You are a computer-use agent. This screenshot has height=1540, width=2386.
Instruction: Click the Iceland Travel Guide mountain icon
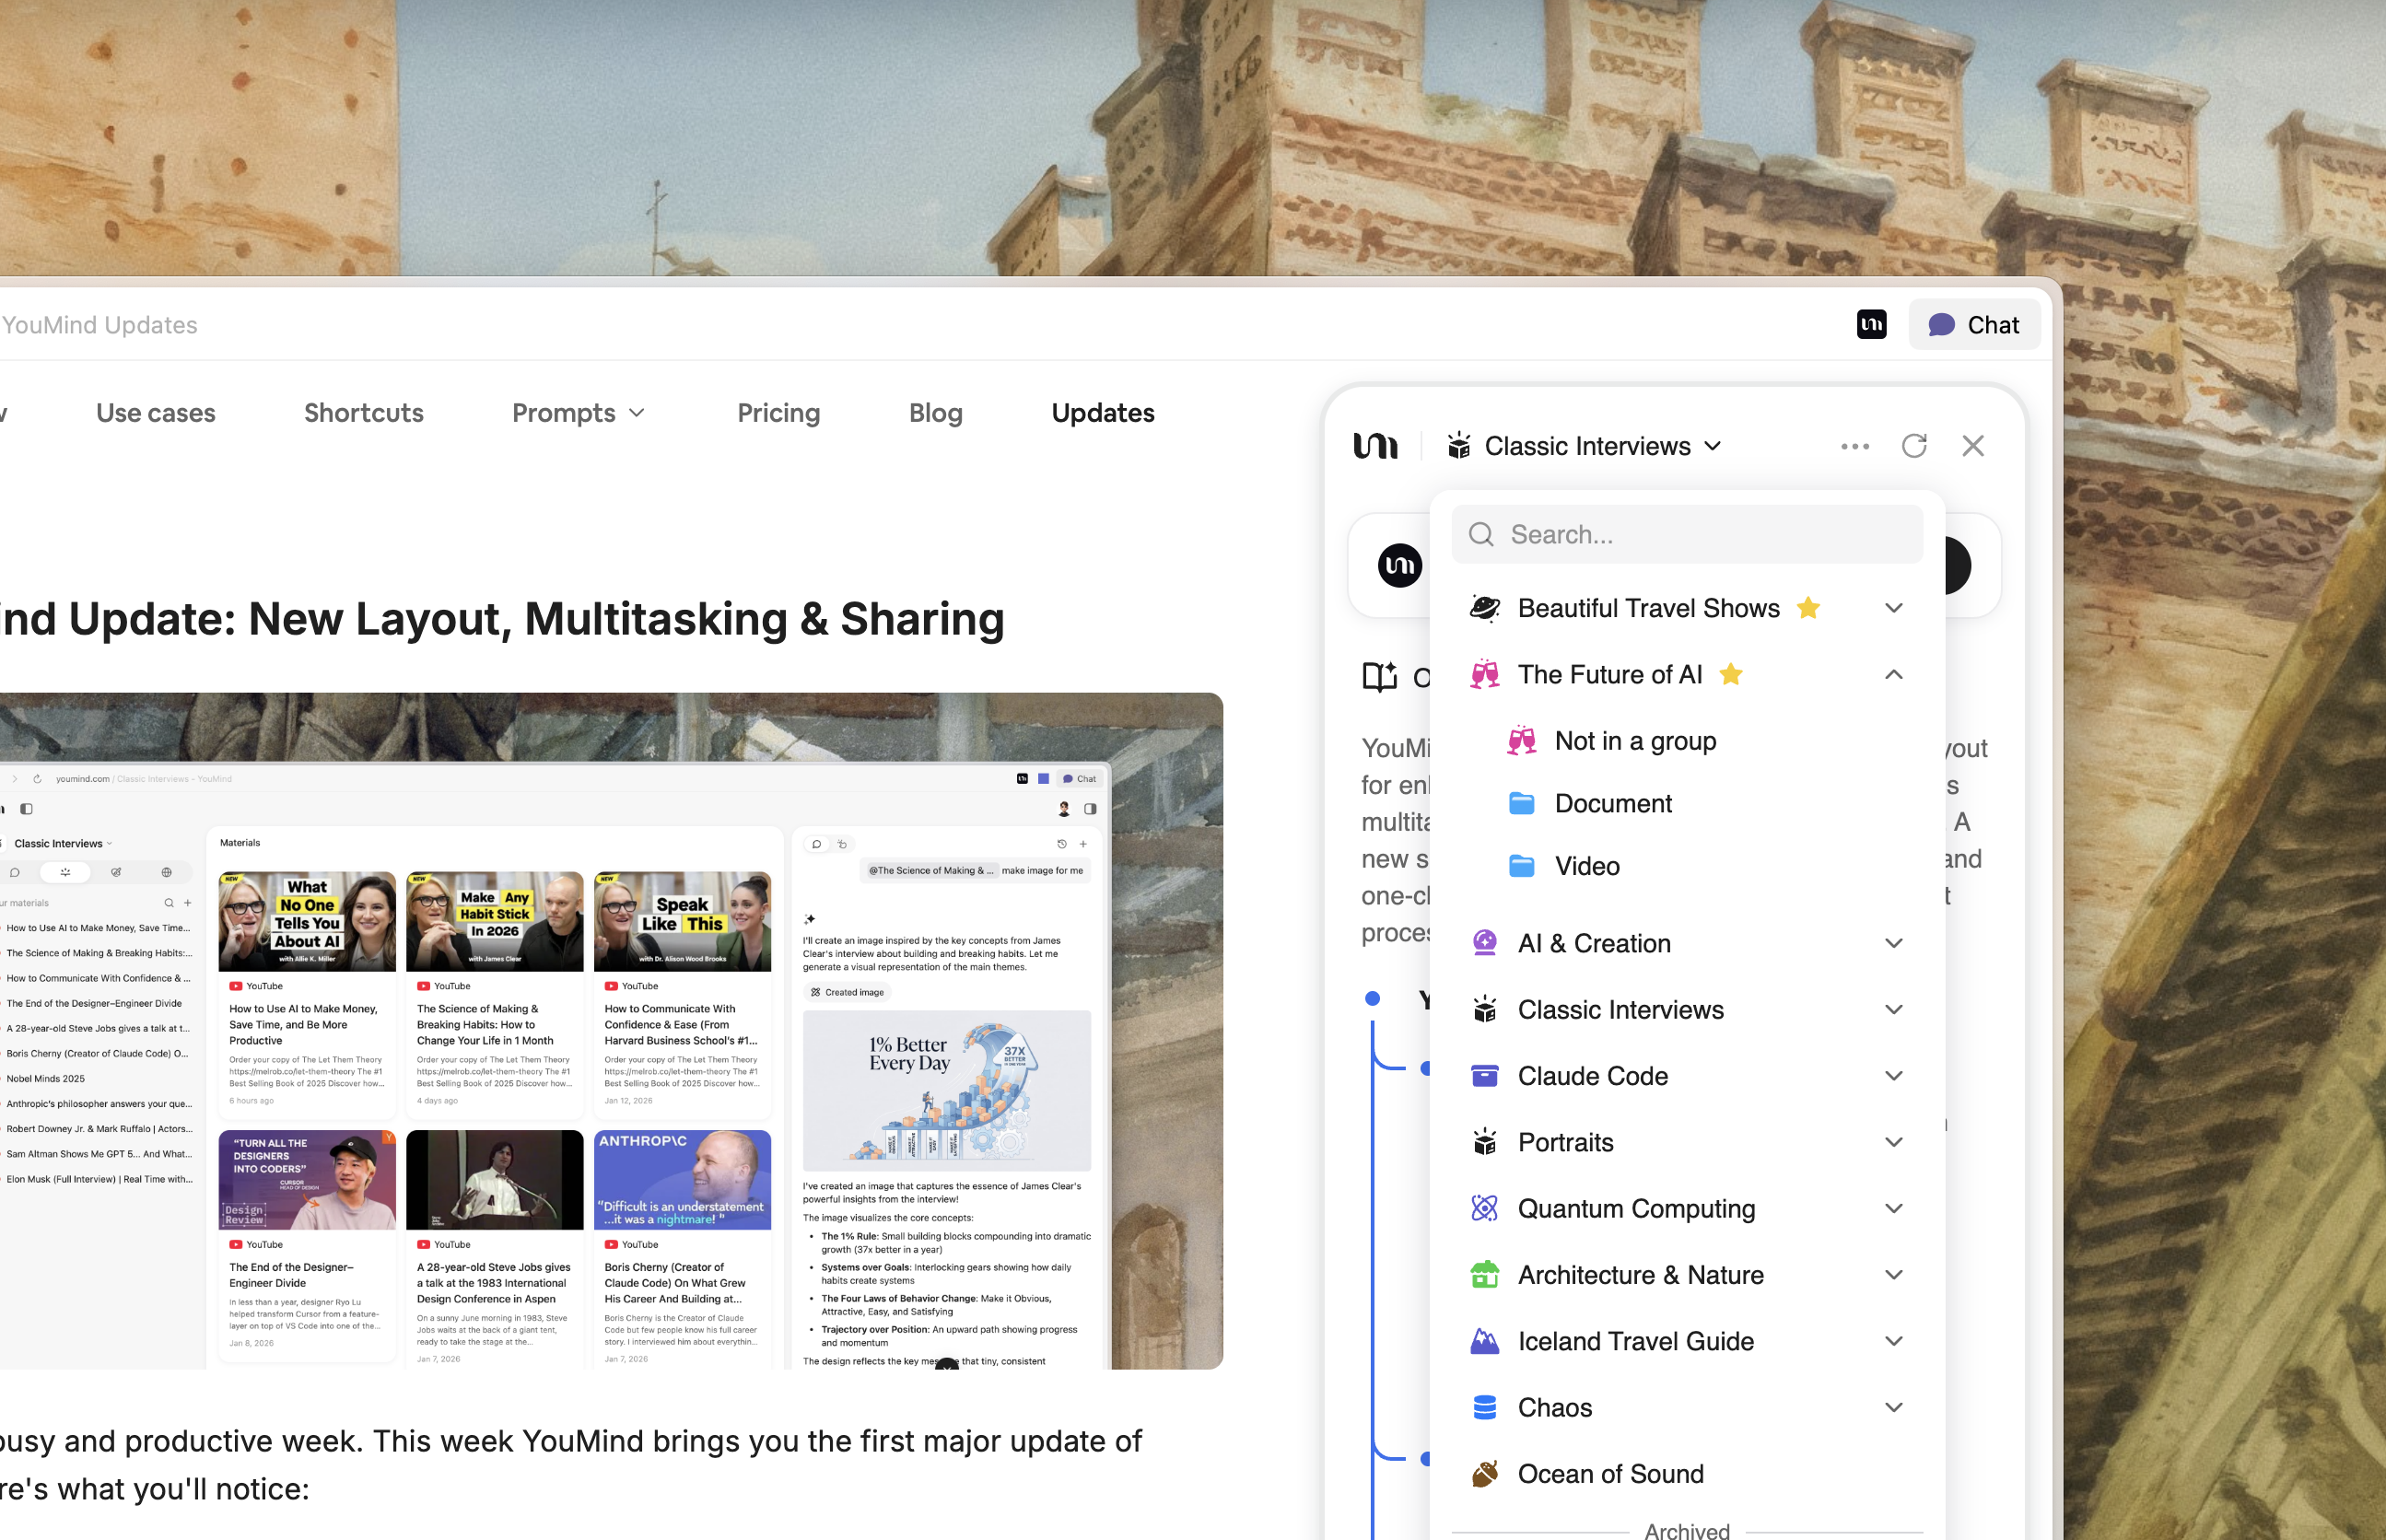coord(1484,1341)
